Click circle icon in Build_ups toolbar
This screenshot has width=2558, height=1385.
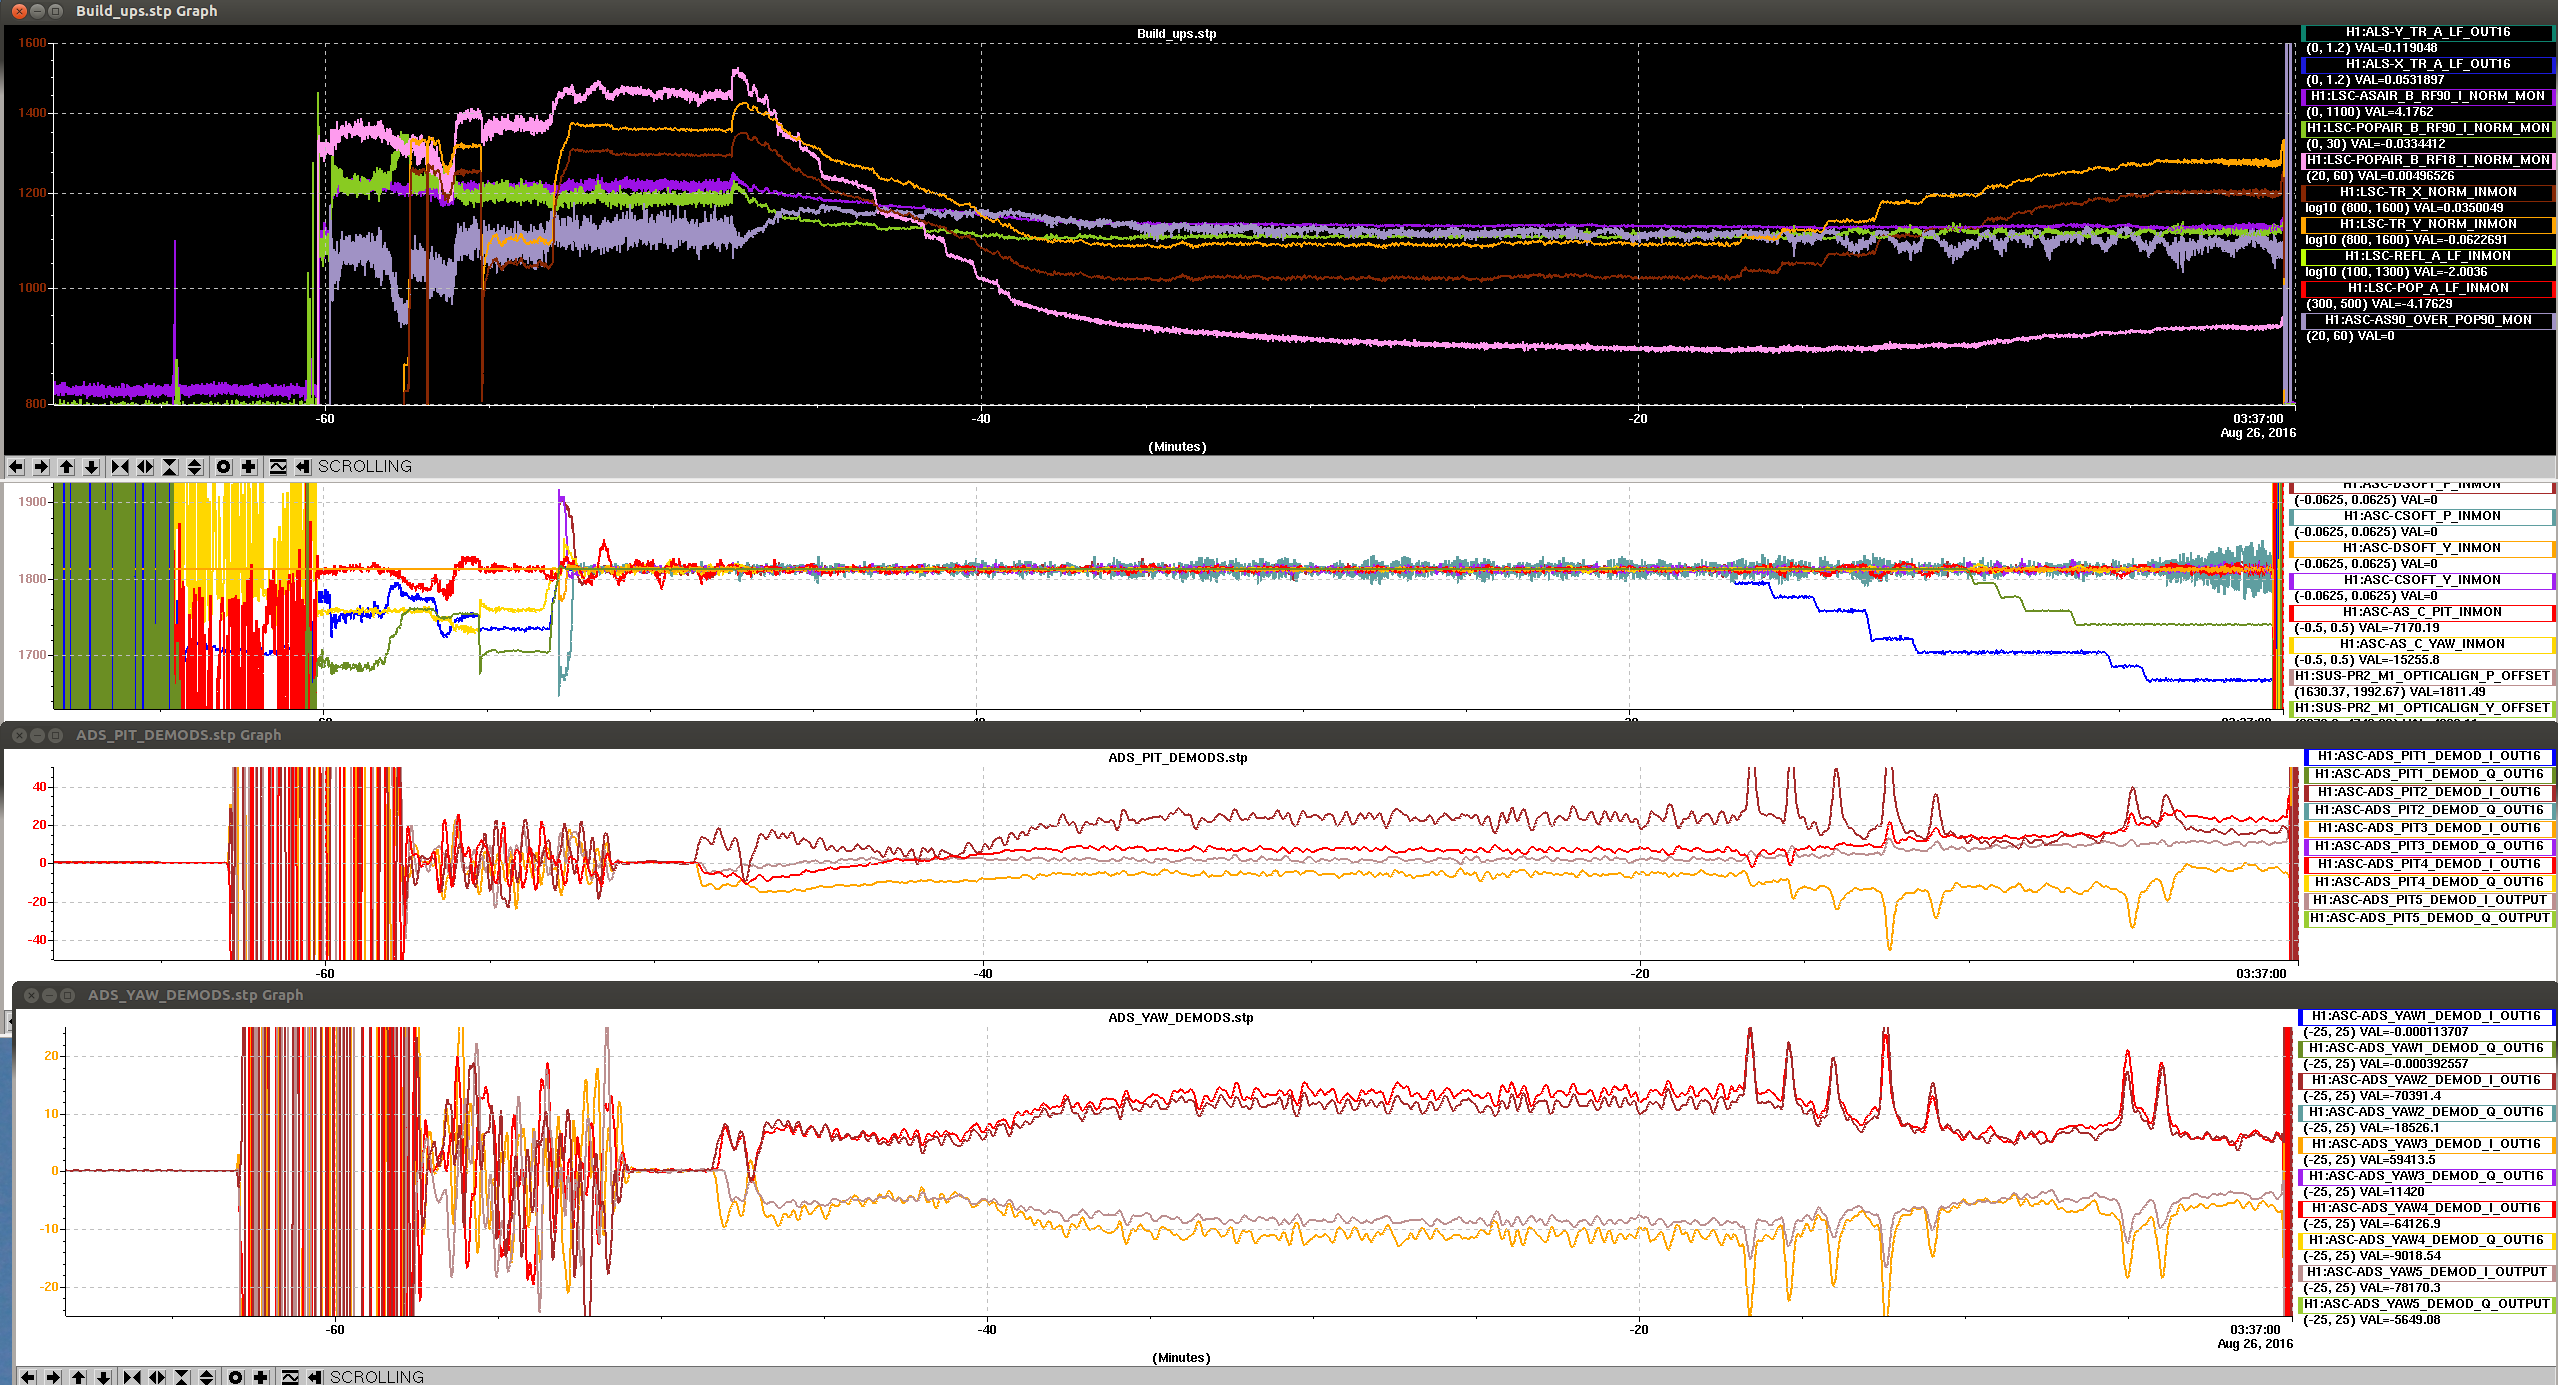coord(224,467)
